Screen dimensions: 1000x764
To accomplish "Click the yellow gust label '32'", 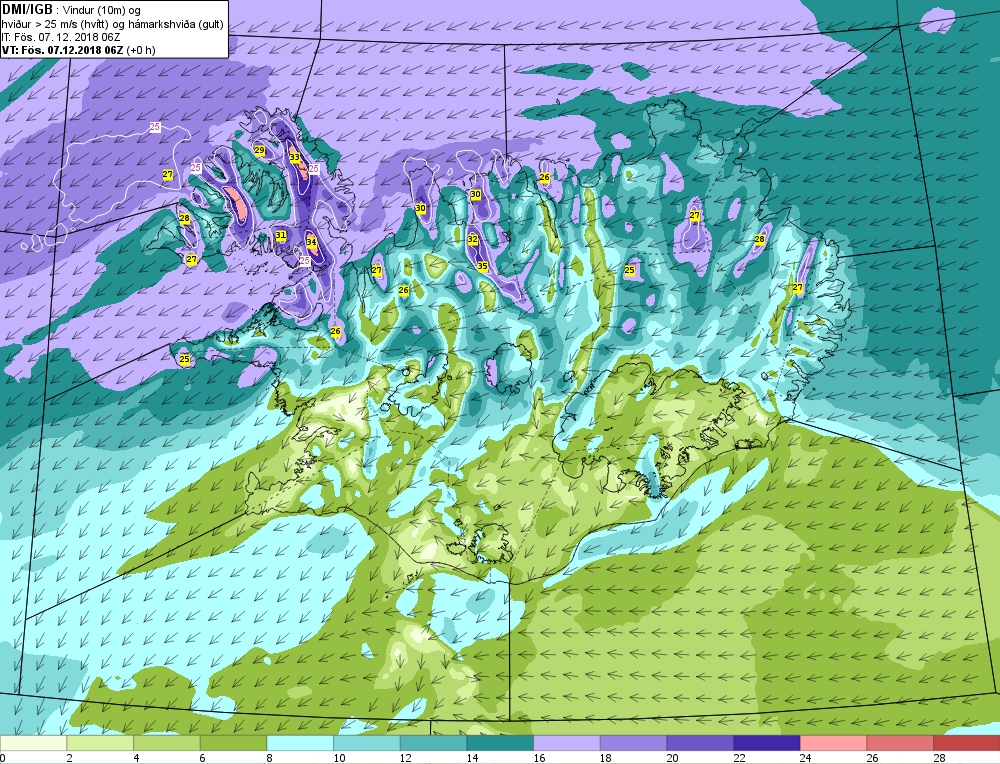I will [x=472, y=240].
